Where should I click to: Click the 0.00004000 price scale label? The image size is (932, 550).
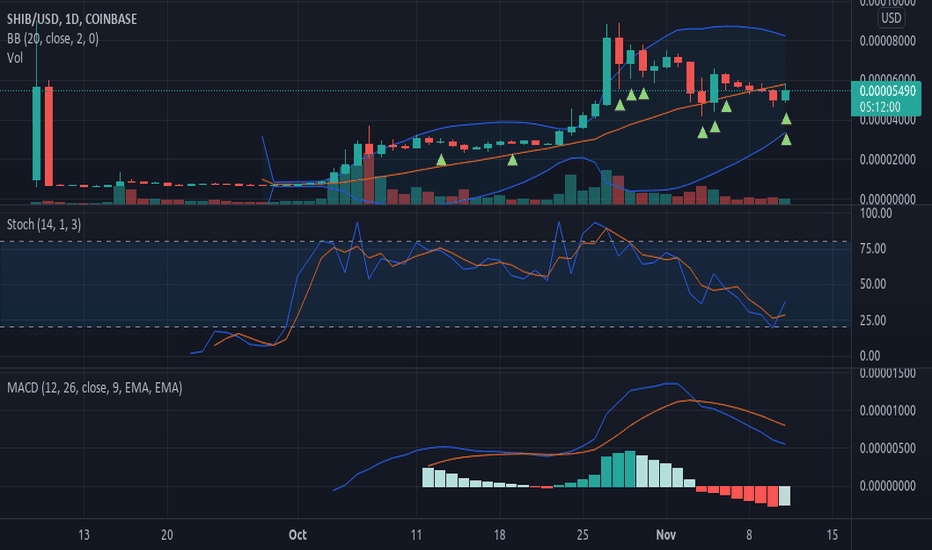887,120
